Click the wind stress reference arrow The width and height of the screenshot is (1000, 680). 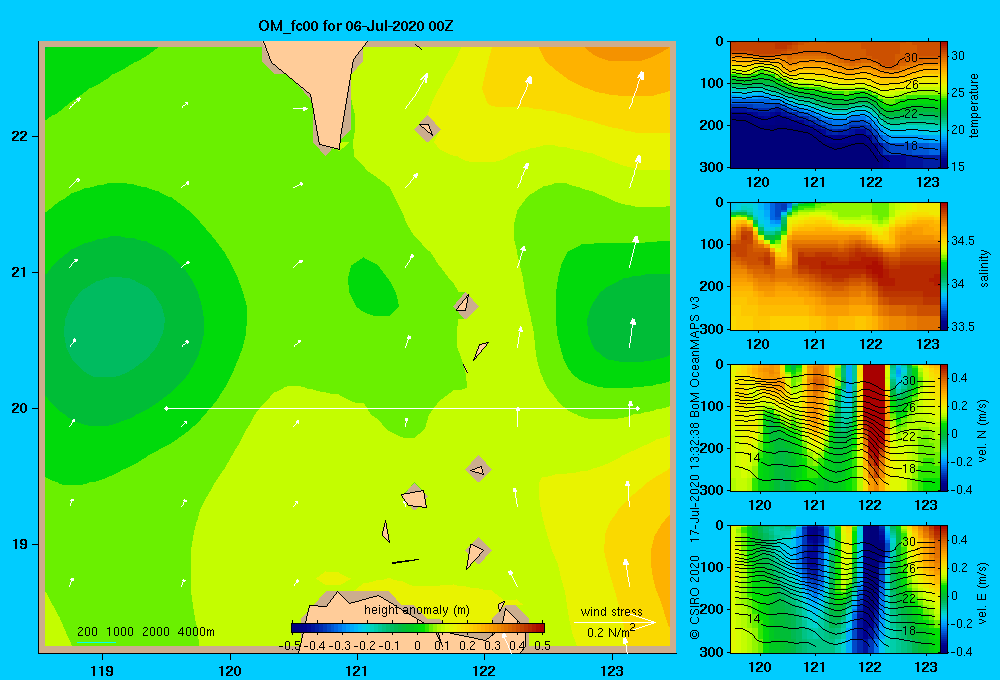(615, 622)
